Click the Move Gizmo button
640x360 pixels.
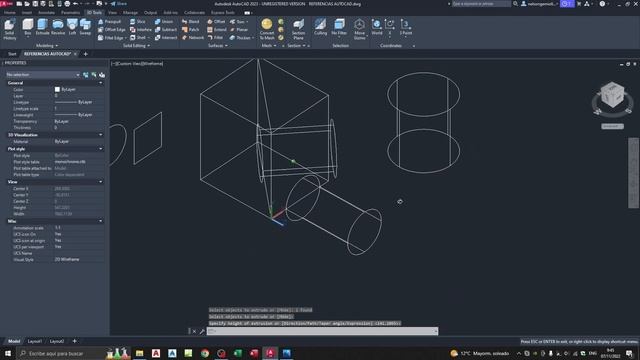point(359,29)
